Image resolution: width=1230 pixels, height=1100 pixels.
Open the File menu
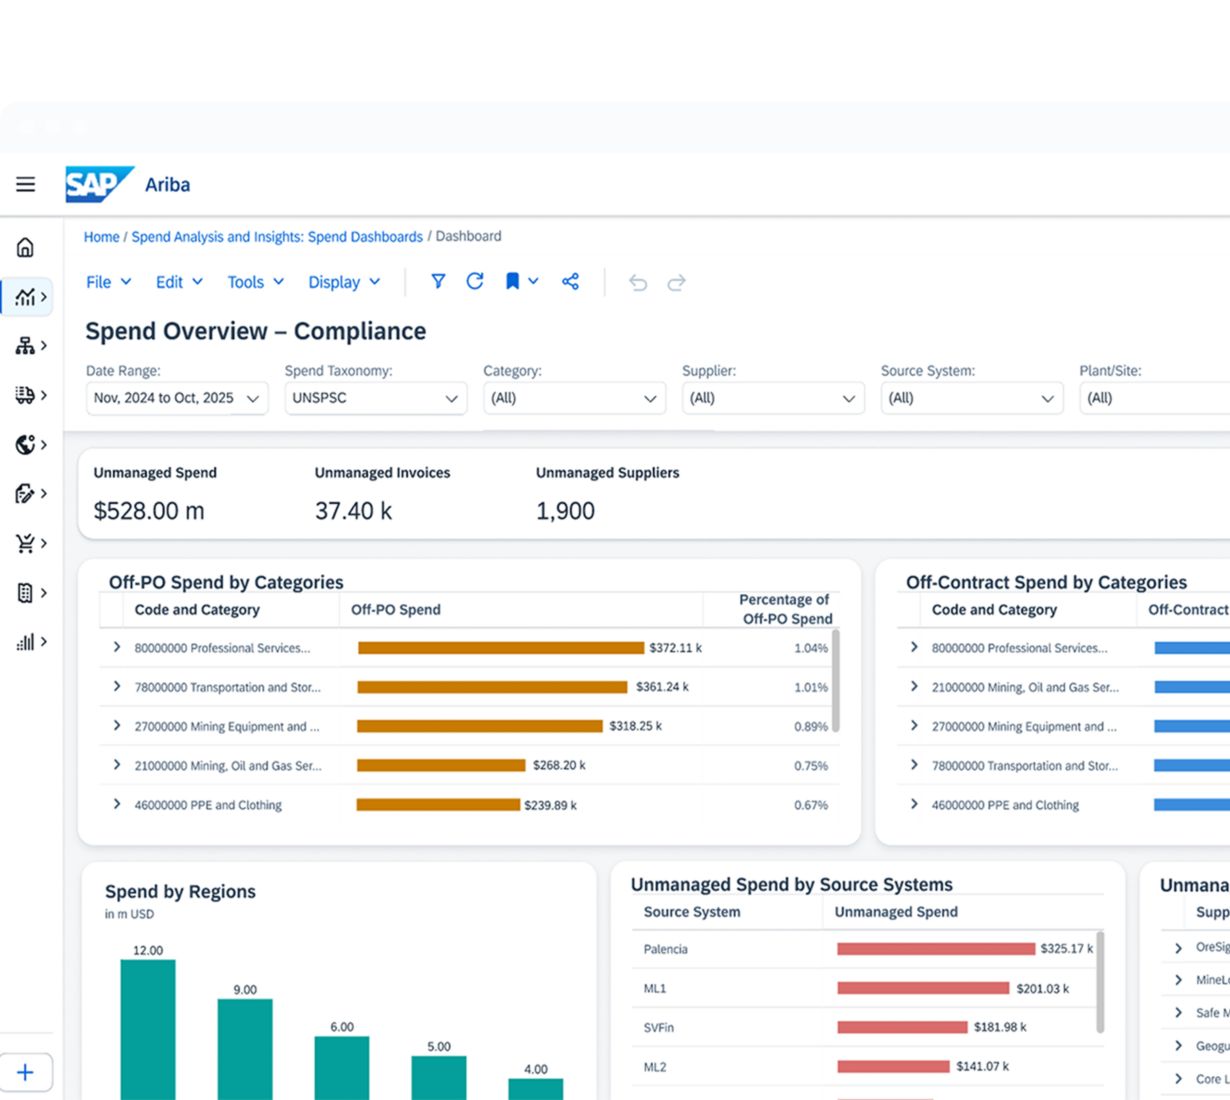pyautogui.click(x=109, y=282)
